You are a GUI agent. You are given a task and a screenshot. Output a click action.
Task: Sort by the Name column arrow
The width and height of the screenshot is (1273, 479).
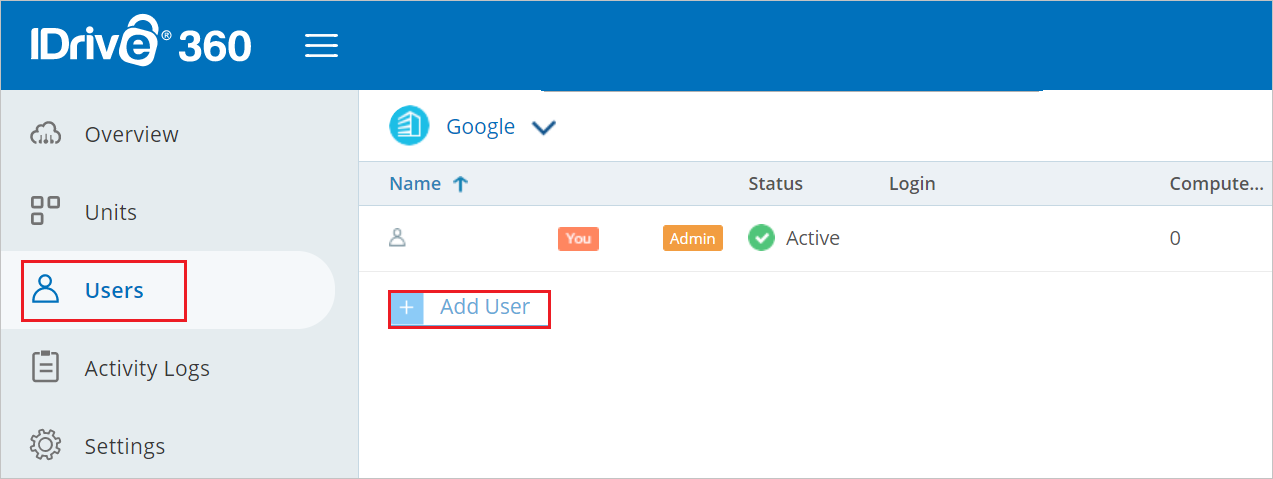coord(460,183)
